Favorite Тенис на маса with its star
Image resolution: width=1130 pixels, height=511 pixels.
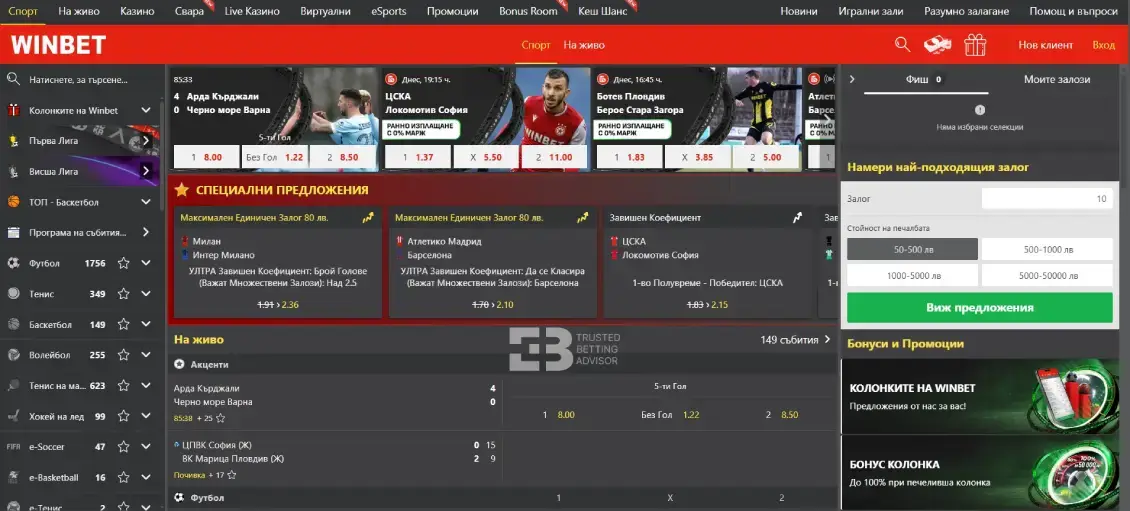(123, 386)
